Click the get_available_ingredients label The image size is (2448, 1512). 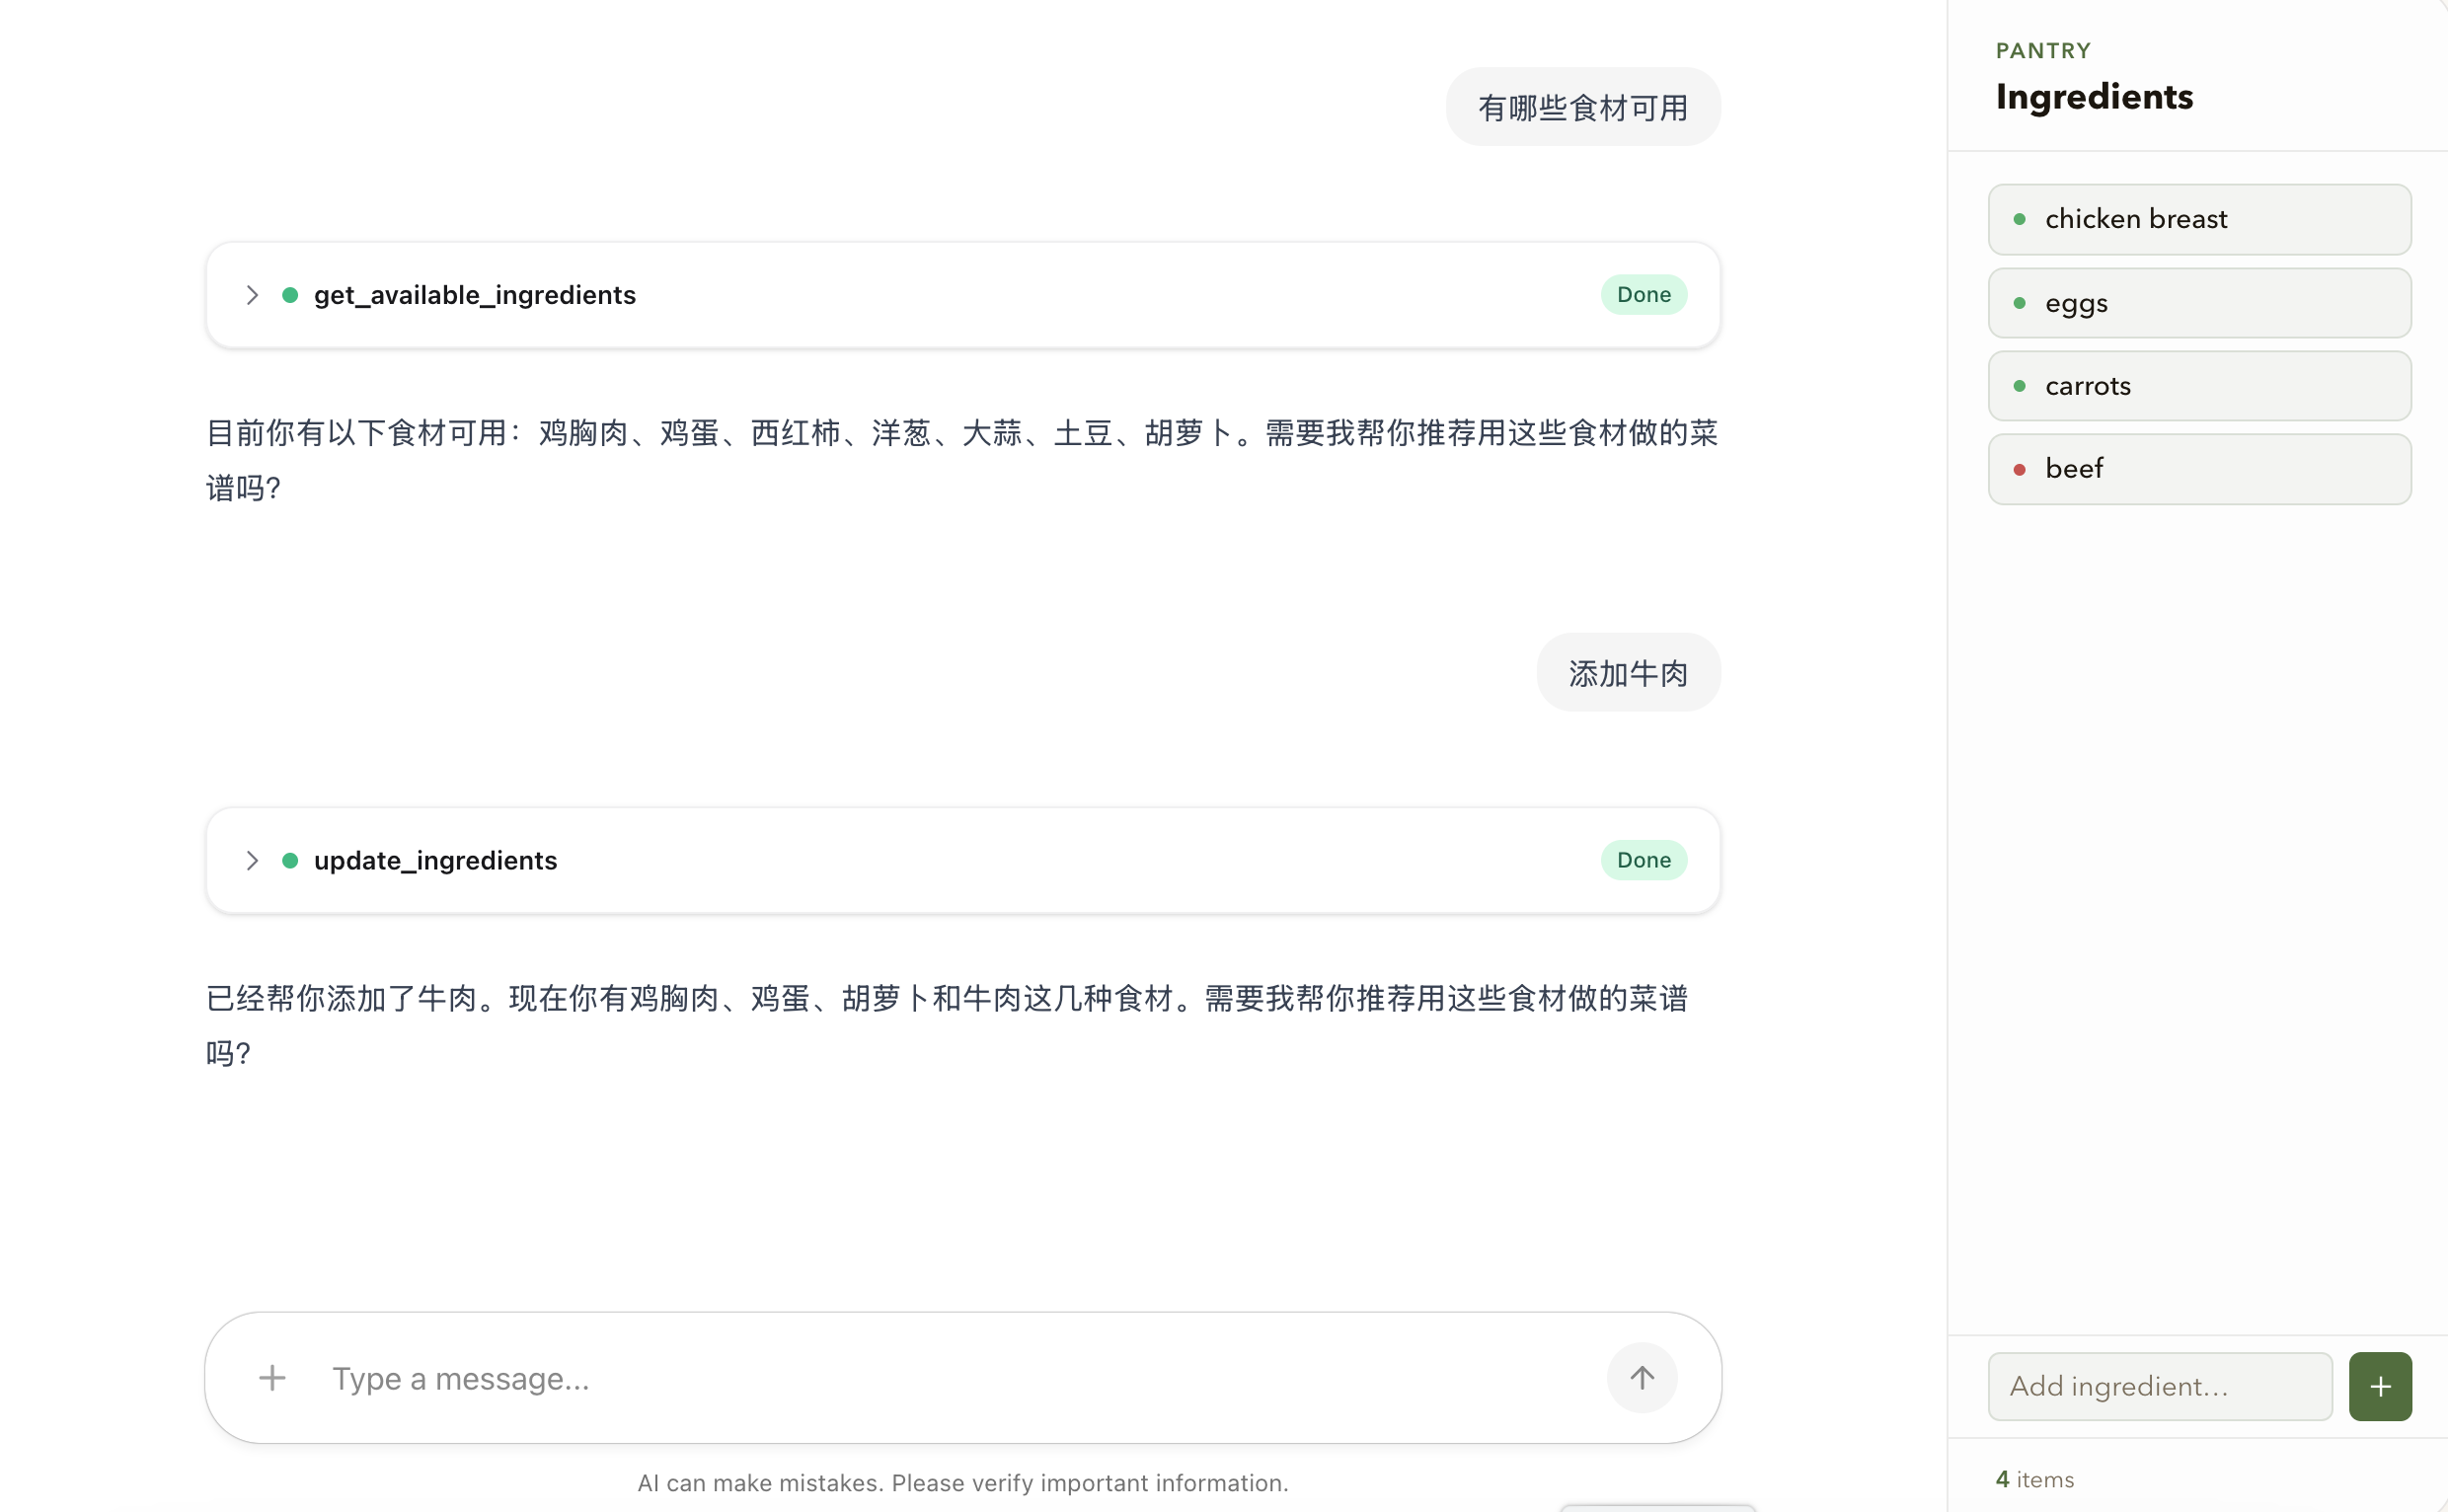475,295
